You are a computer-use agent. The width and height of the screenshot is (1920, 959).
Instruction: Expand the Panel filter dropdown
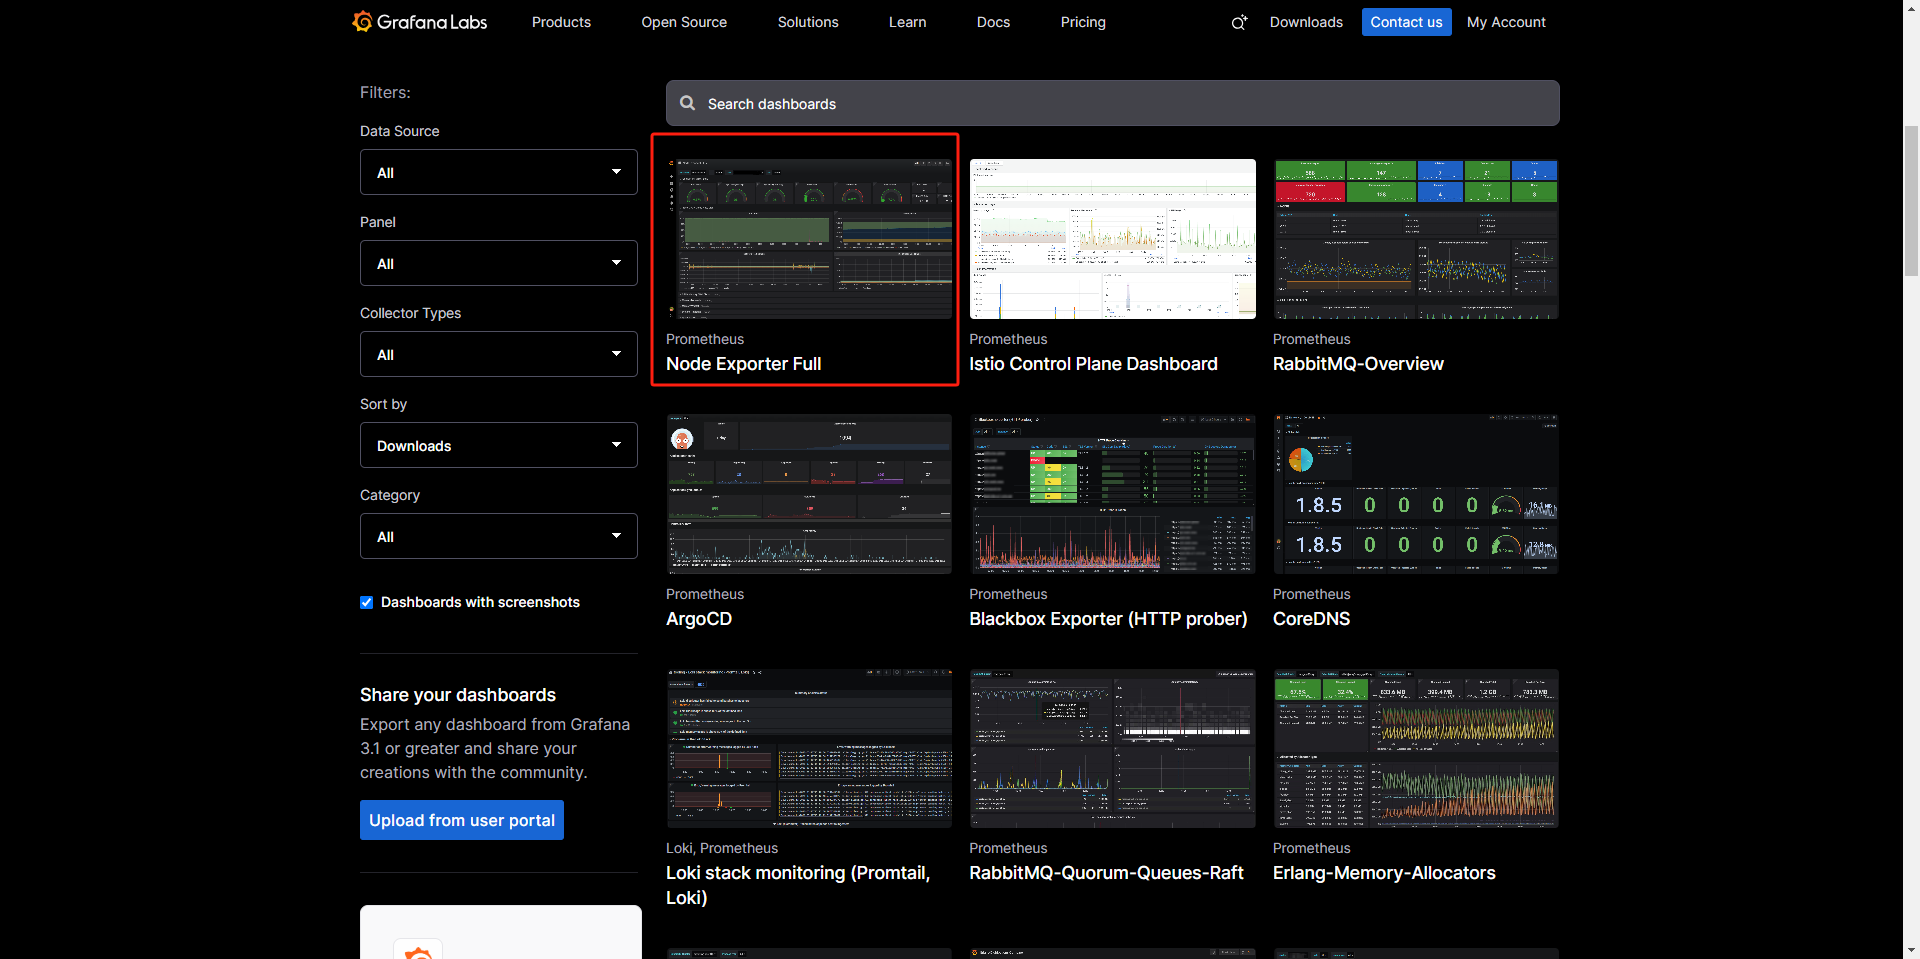tap(499, 263)
